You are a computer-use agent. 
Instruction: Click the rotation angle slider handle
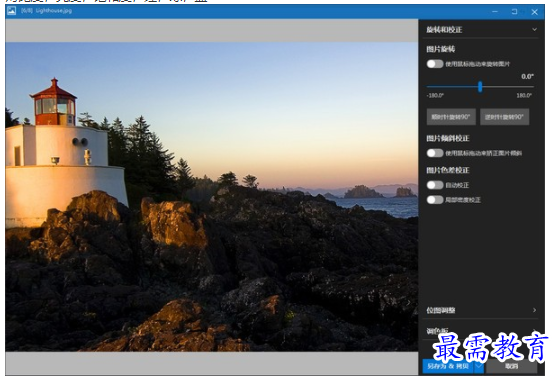tap(480, 87)
